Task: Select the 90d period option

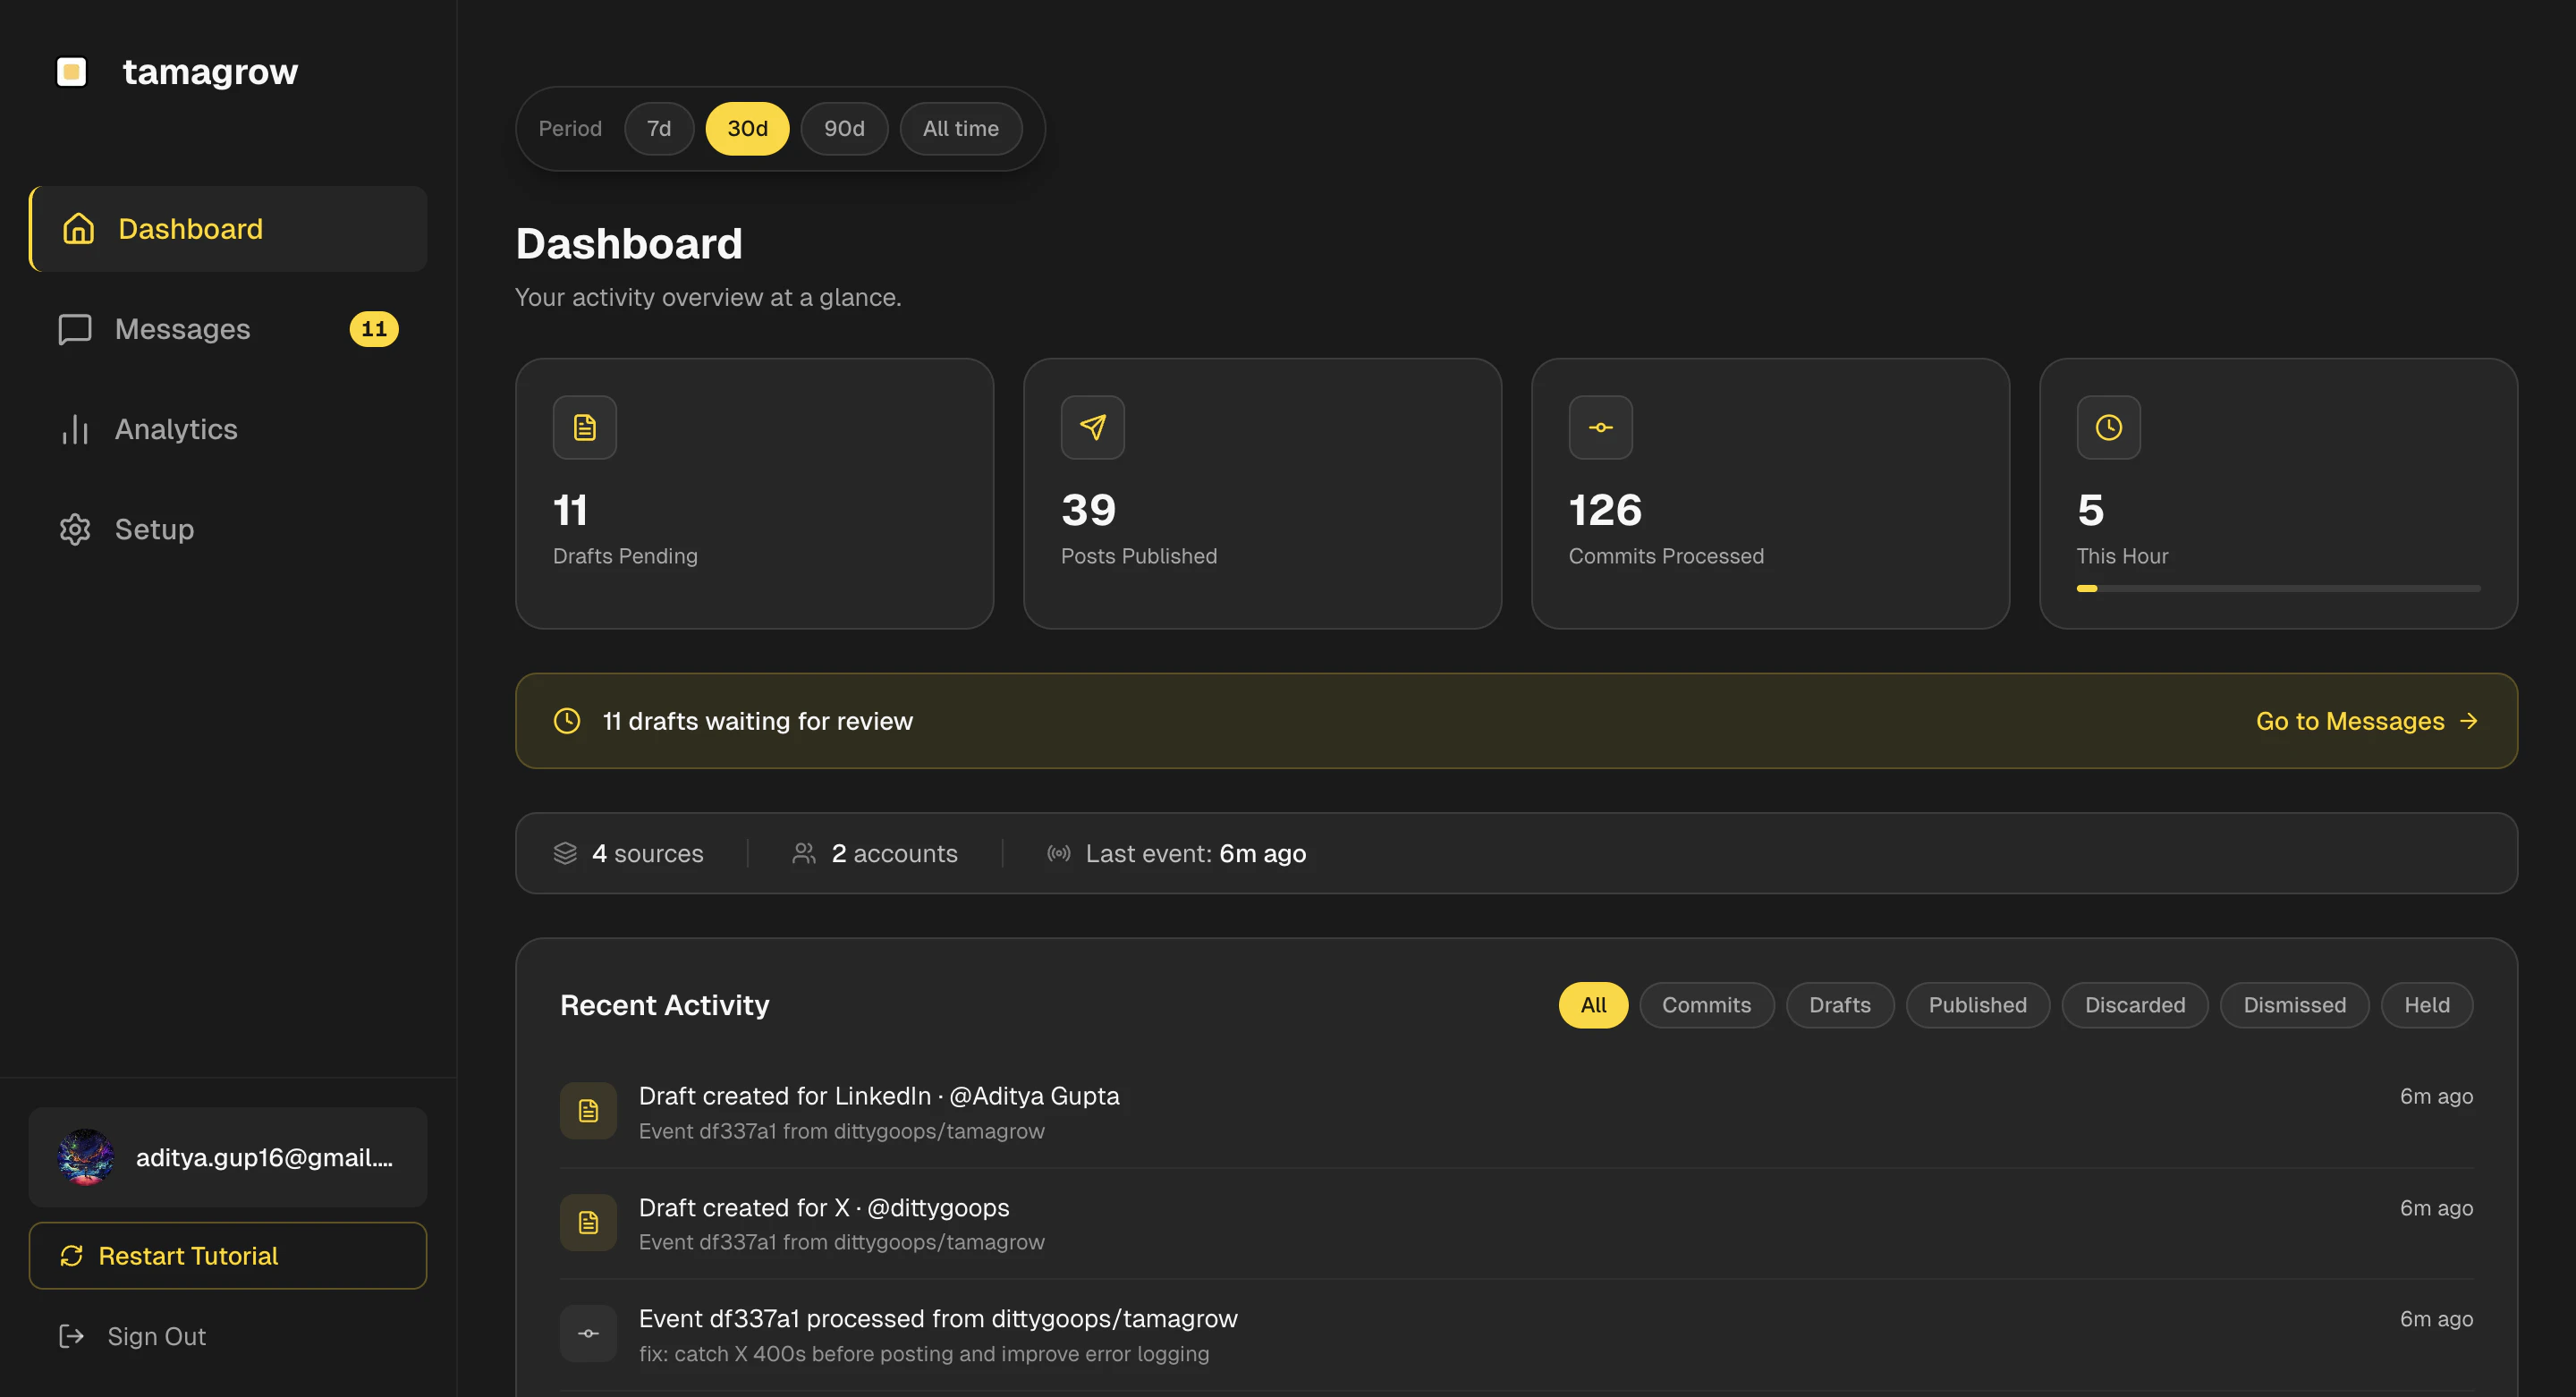Action: [843, 129]
